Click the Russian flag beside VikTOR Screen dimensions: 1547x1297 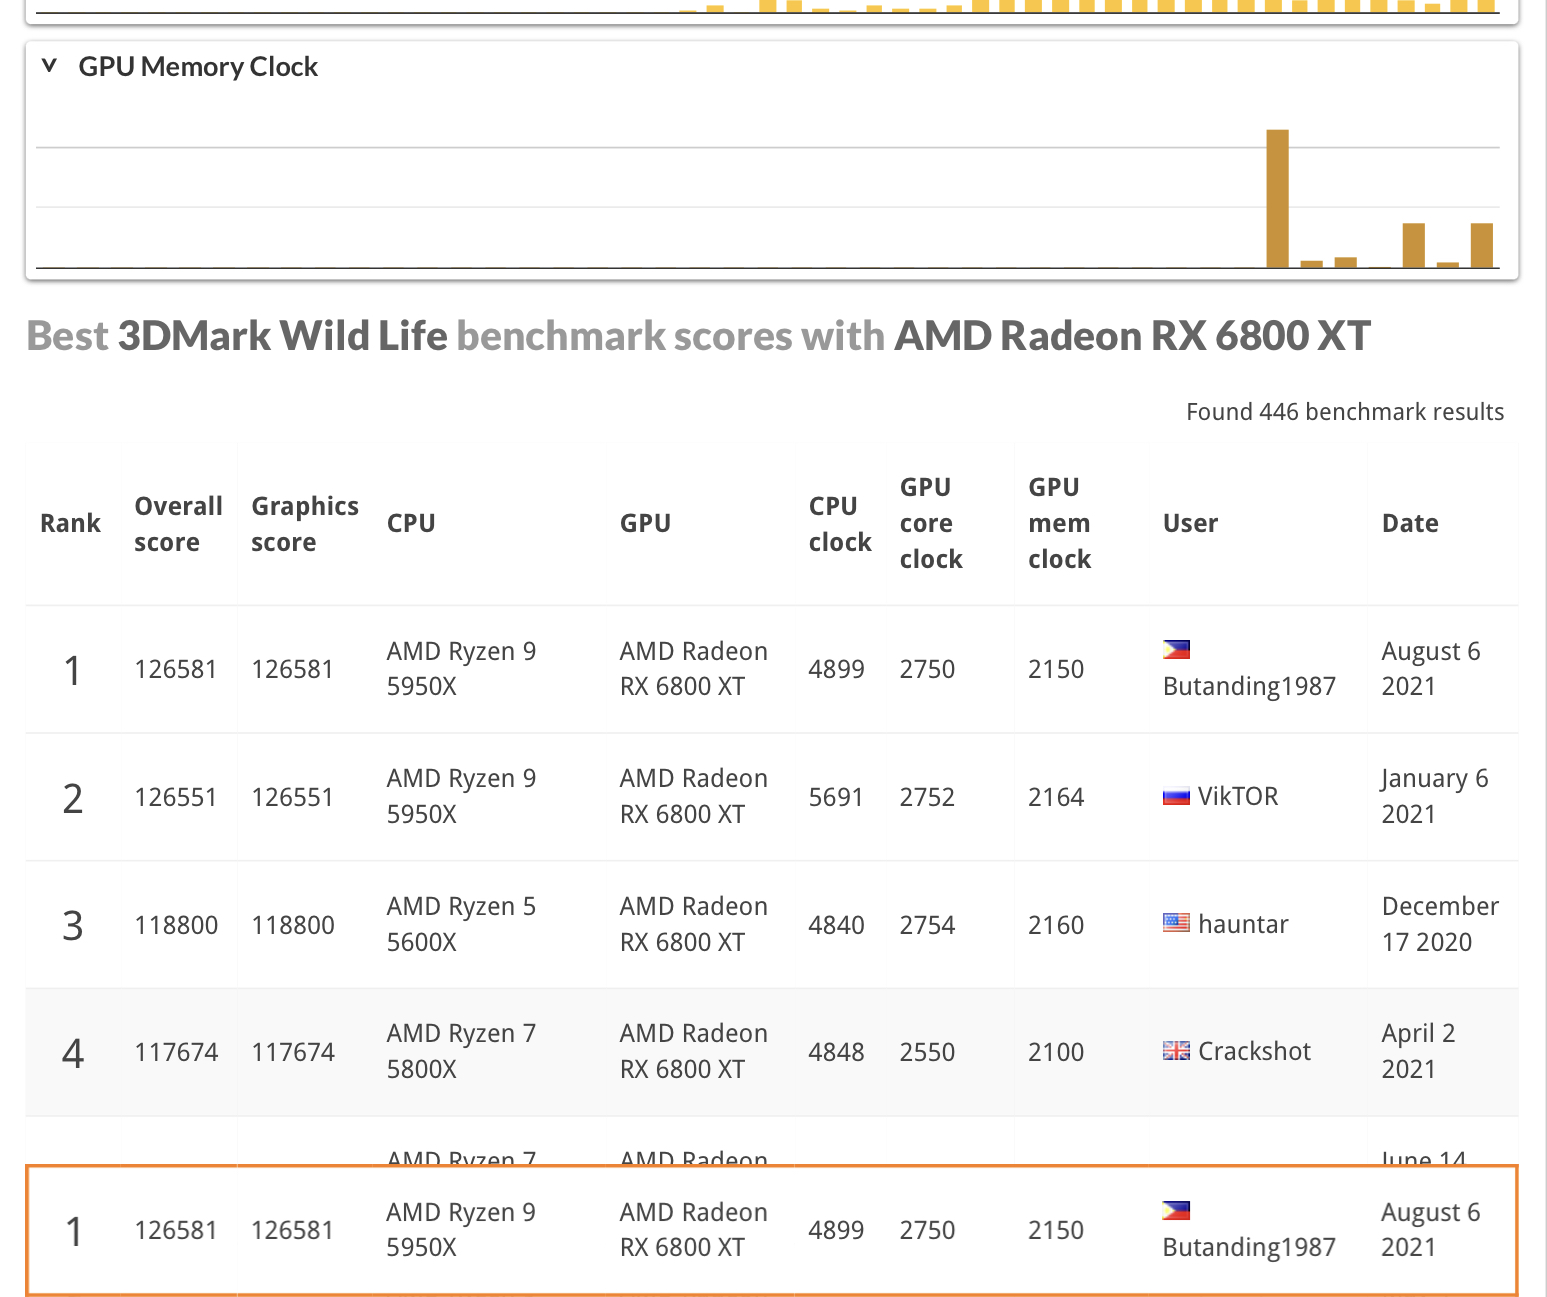1176,797
